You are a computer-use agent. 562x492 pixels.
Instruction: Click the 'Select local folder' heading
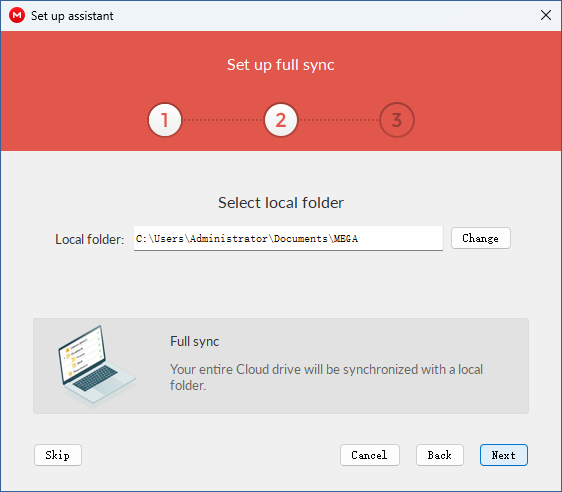tap(281, 203)
